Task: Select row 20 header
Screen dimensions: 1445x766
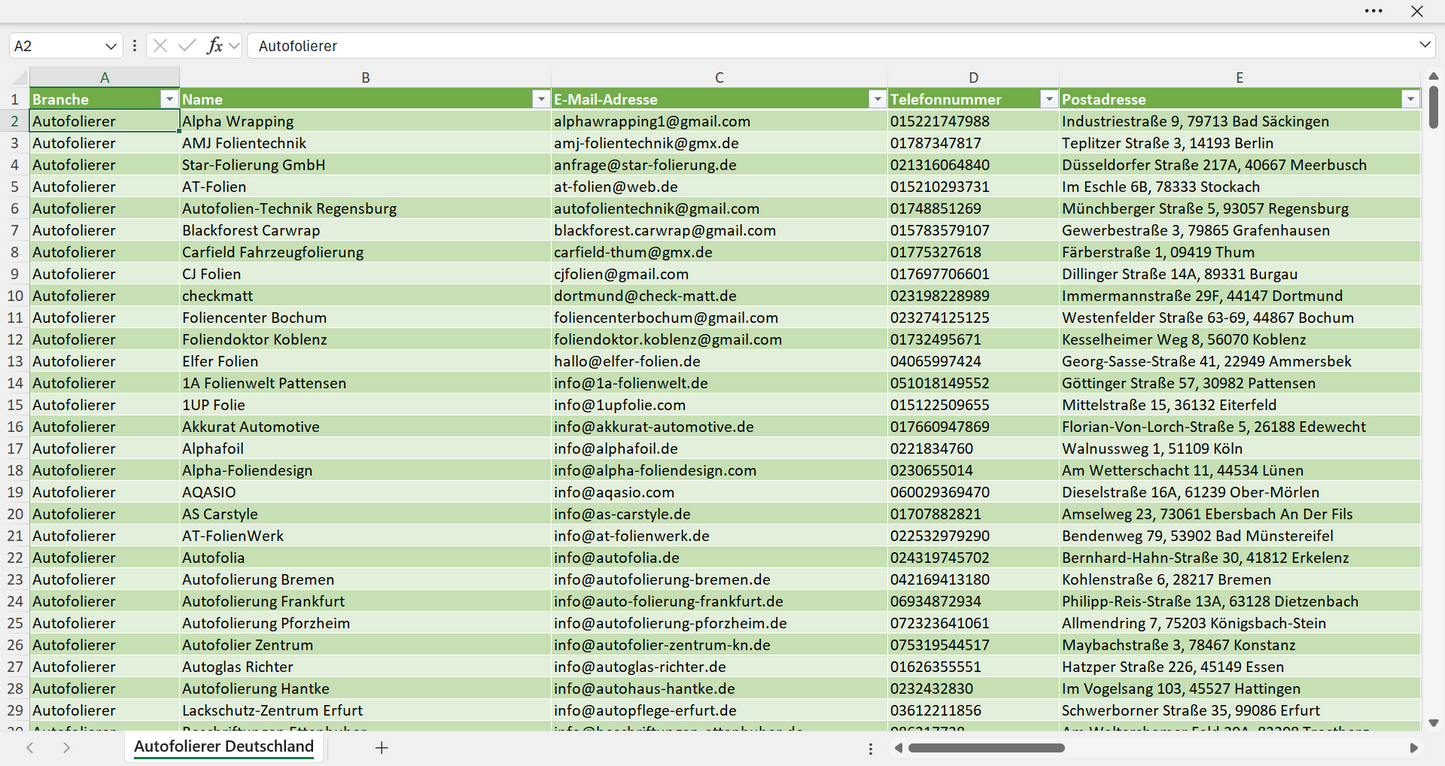Action: click(x=15, y=514)
